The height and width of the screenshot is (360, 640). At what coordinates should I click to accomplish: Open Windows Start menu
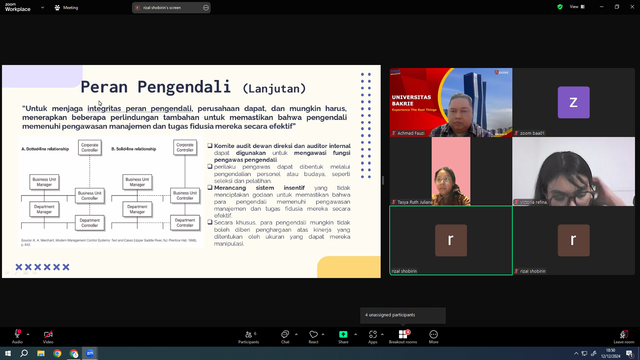[8, 353]
